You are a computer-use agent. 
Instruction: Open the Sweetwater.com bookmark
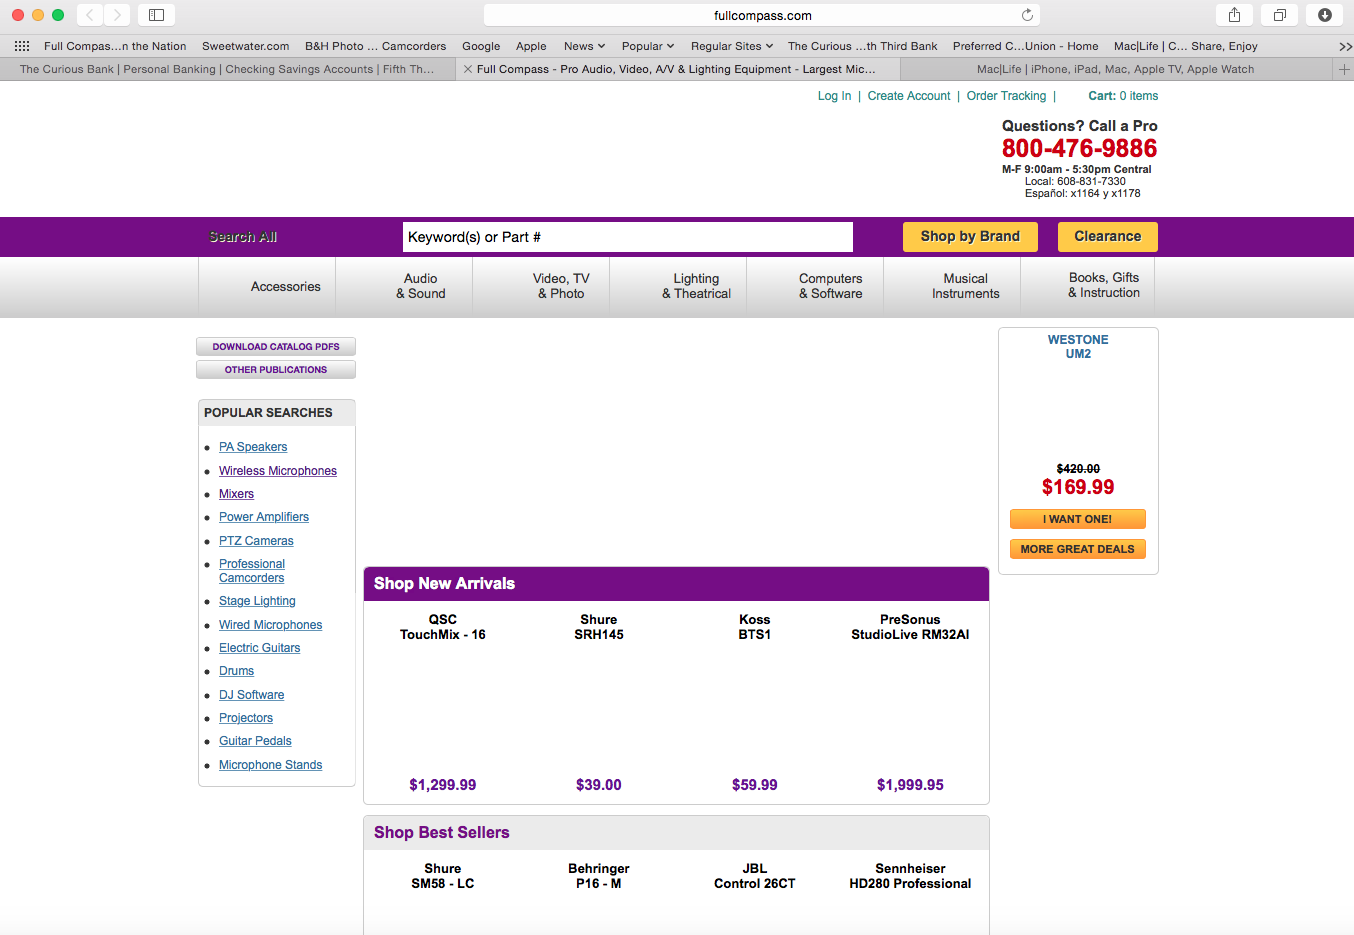coord(245,46)
